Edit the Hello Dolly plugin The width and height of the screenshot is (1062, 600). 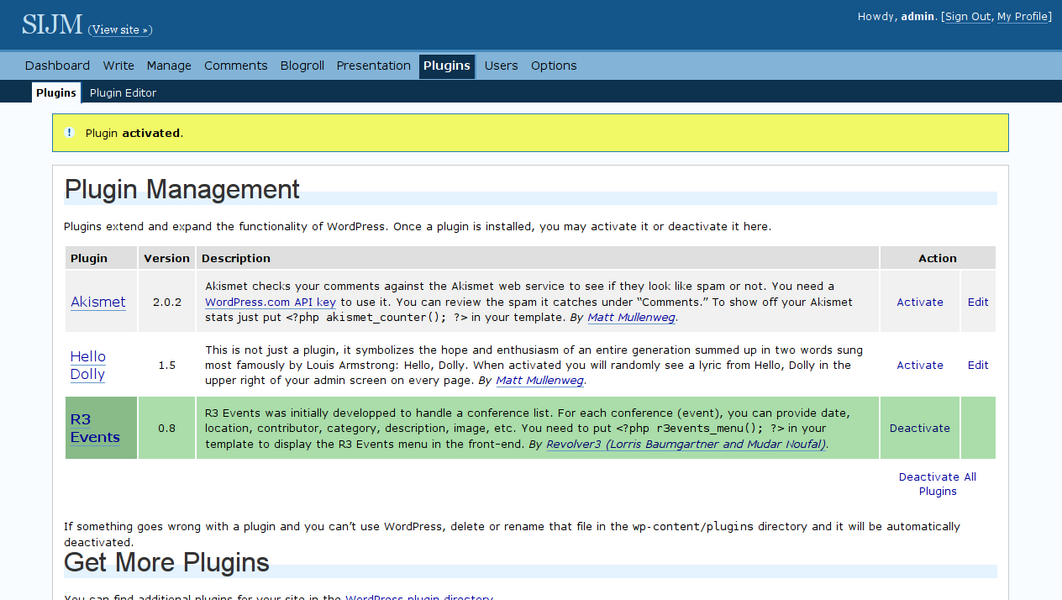tap(978, 365)
